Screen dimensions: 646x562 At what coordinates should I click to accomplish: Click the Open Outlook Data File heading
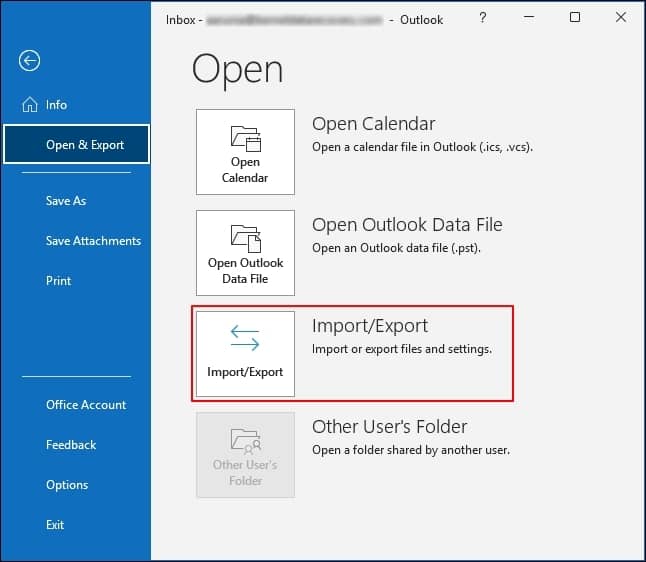[407, 225]
